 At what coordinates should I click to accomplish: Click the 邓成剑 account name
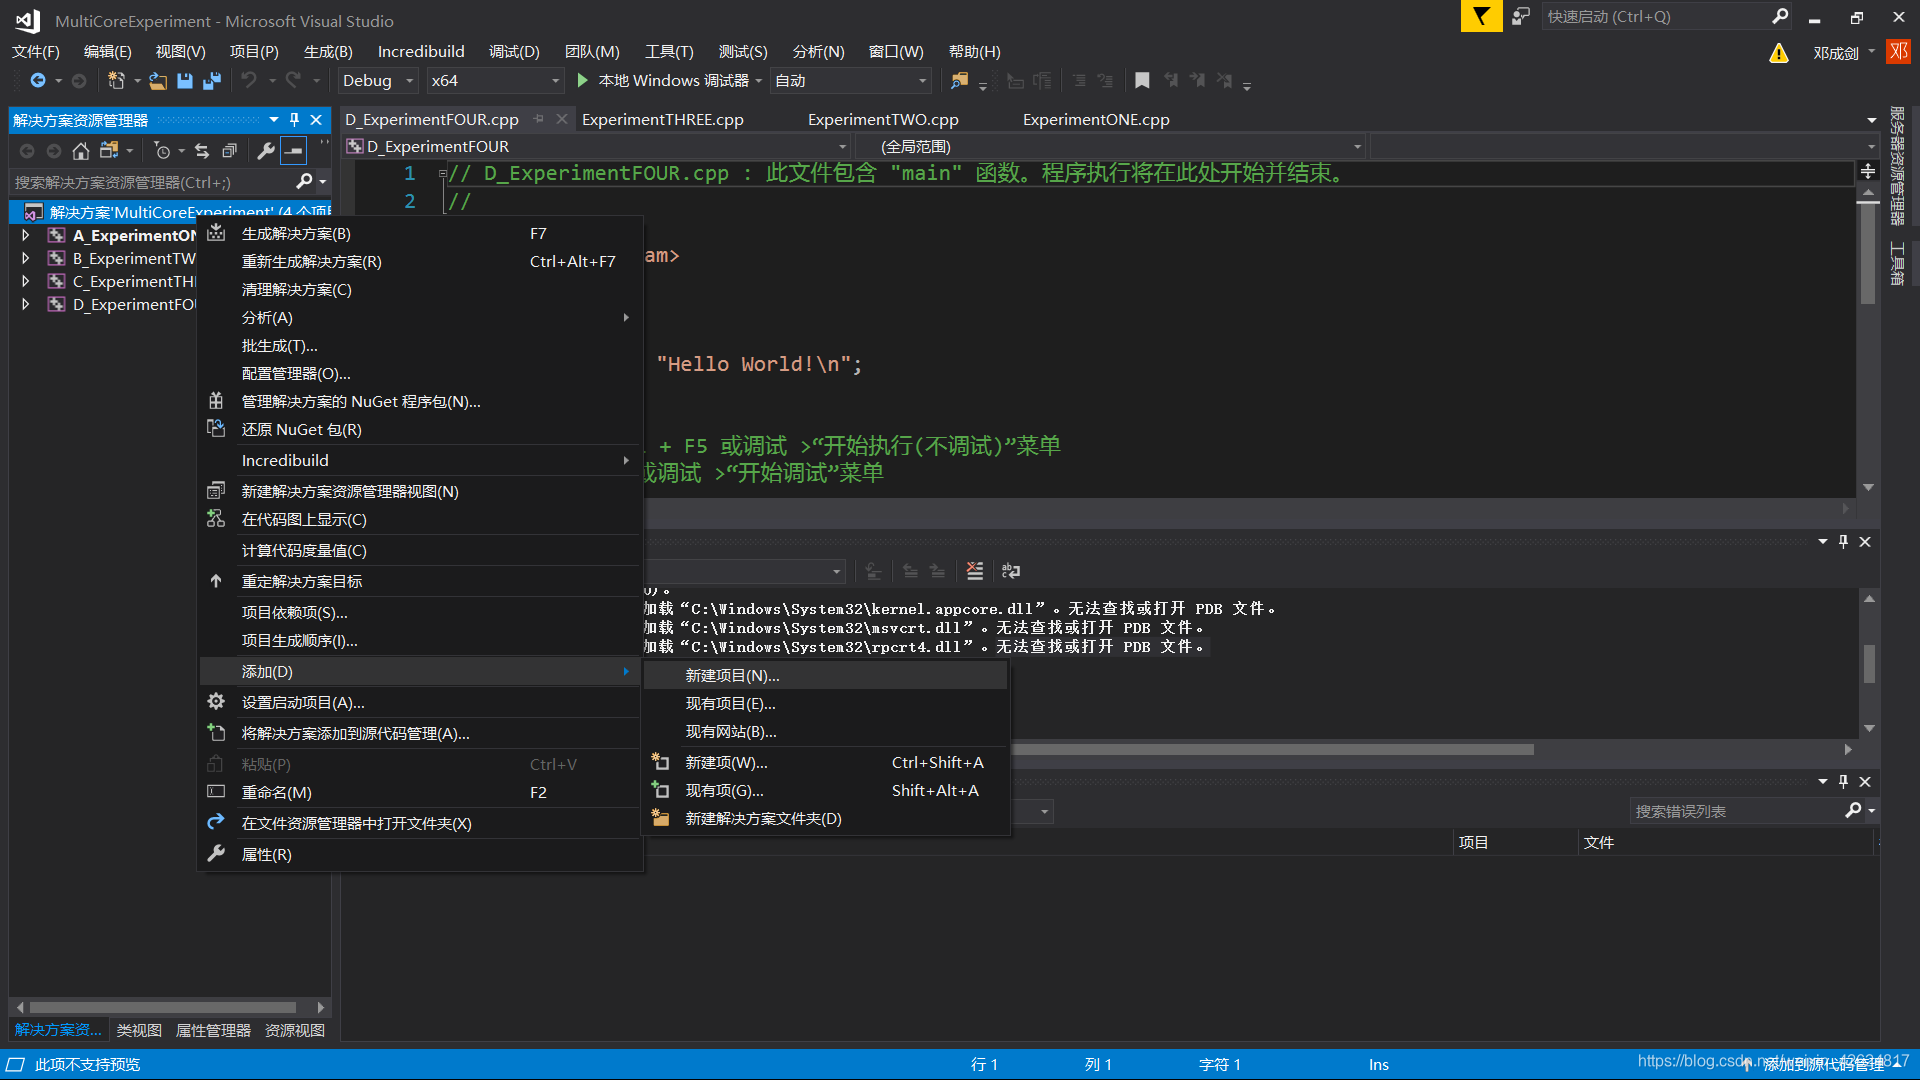click(1836, 53)
